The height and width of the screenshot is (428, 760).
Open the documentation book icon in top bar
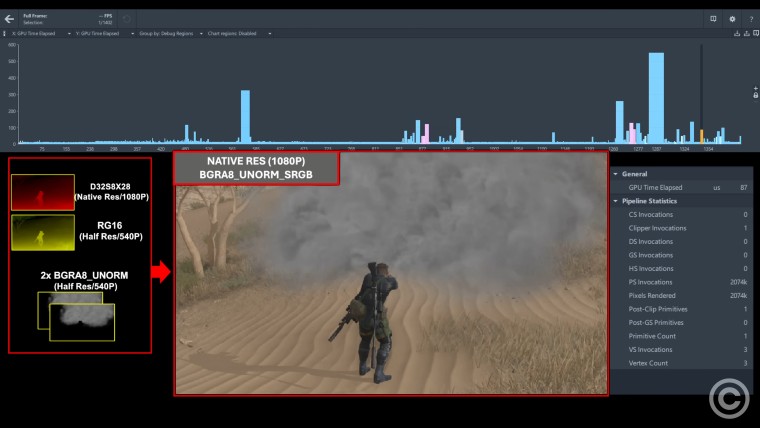tap(713, 18)
